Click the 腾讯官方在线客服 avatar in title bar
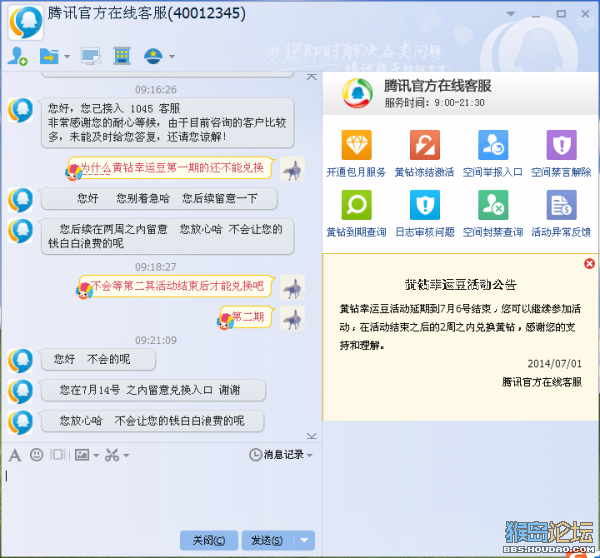The height and width of the screenshot is (558, 600). 26,22
